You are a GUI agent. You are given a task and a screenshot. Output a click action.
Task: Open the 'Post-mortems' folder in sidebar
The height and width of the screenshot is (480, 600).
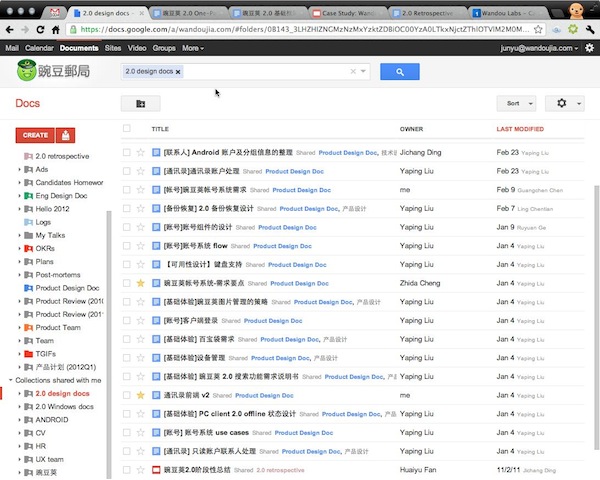(58, 274)
